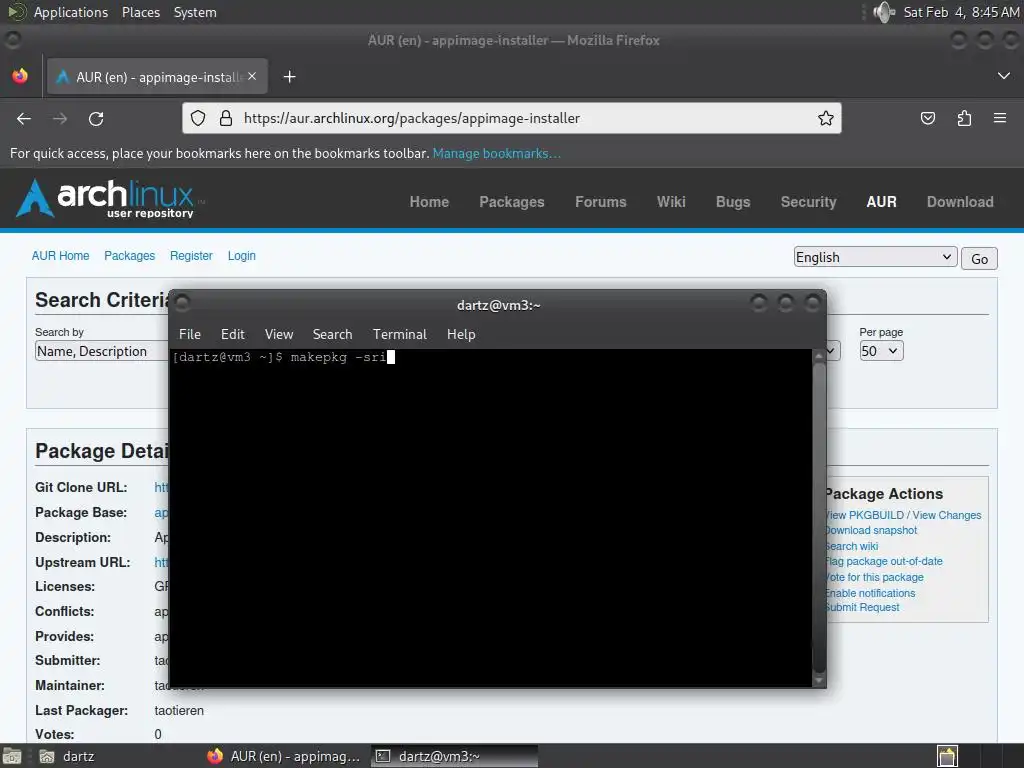Click the Packages link beside AUR Home

coord(129,256)
